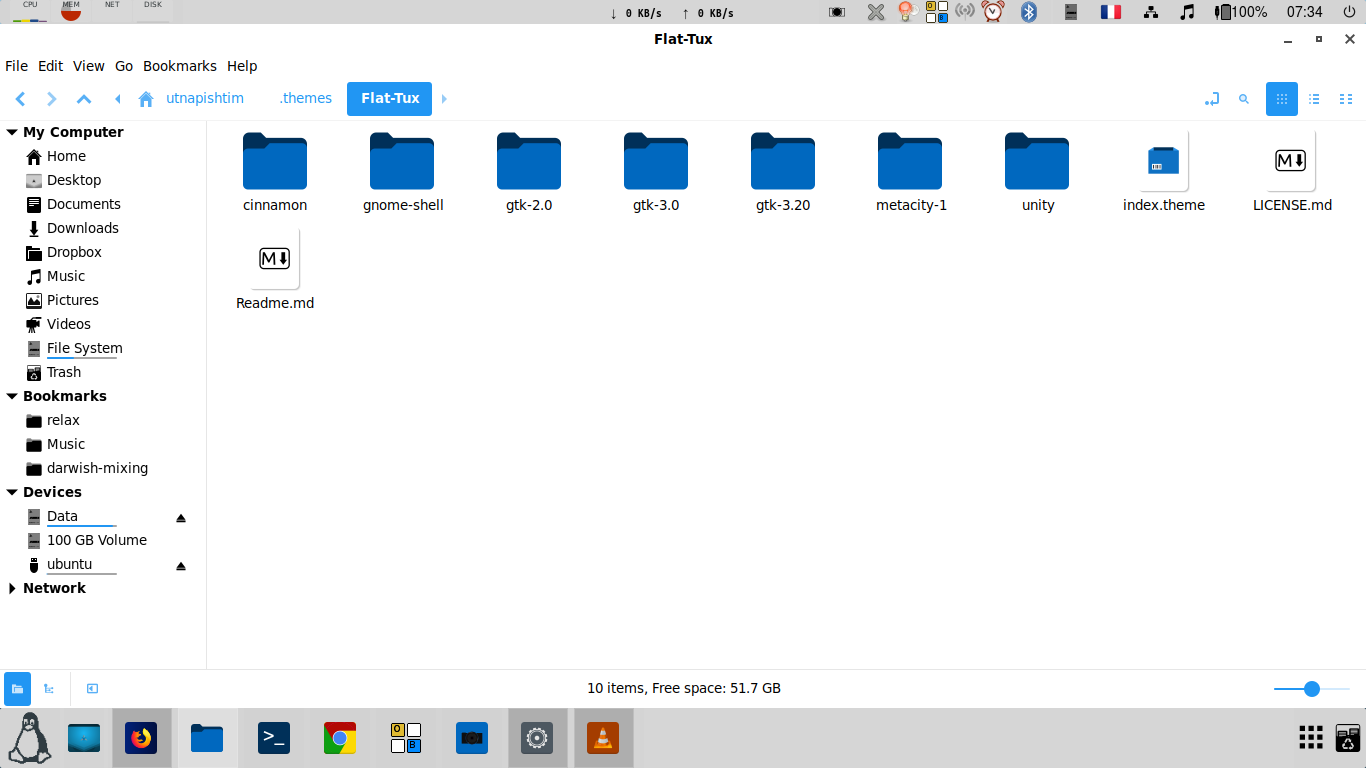Screen dimensions: 1366x768
Task: Collapse the Bookmarks section
Action: tap(12, 396)
